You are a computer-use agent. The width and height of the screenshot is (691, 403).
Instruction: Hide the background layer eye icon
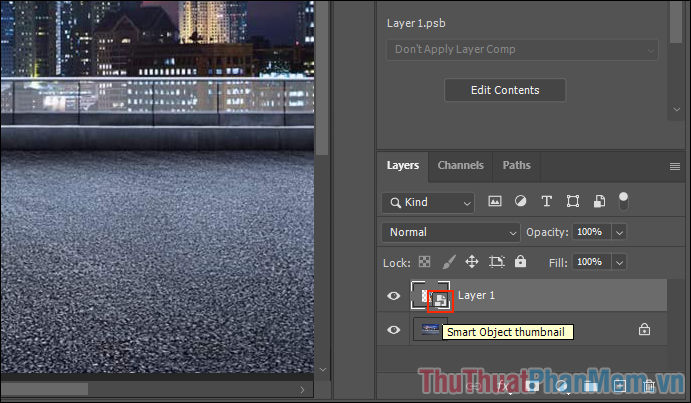tap(394, 330)
